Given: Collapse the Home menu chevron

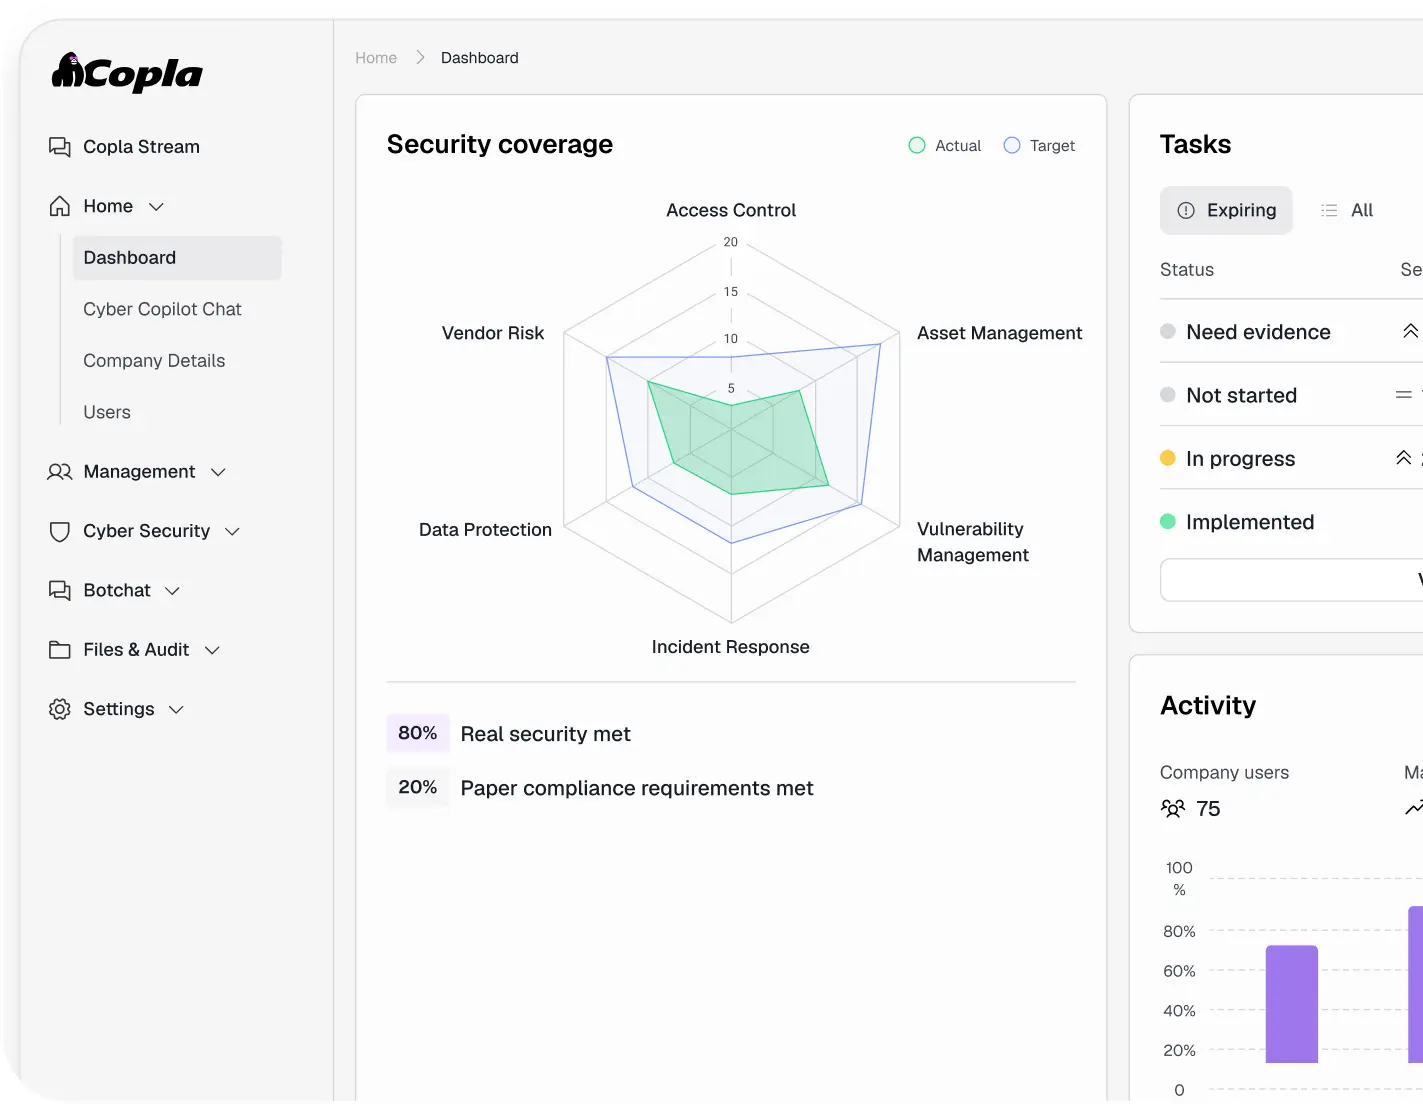Looking at the screenshot, I should click(156, 207).
